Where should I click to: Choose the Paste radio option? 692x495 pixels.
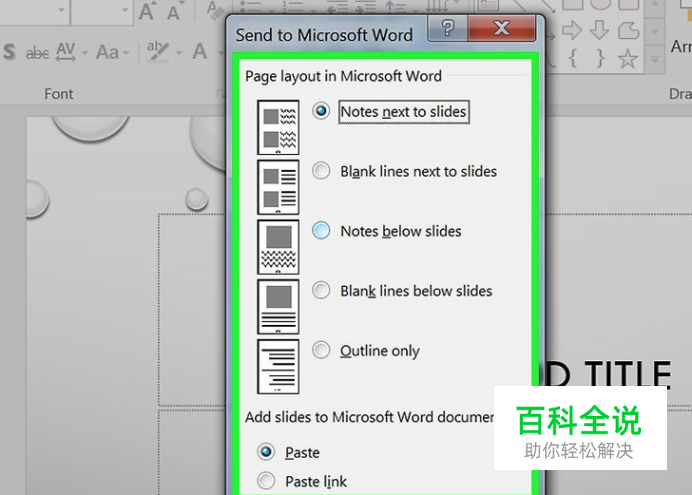266,452
